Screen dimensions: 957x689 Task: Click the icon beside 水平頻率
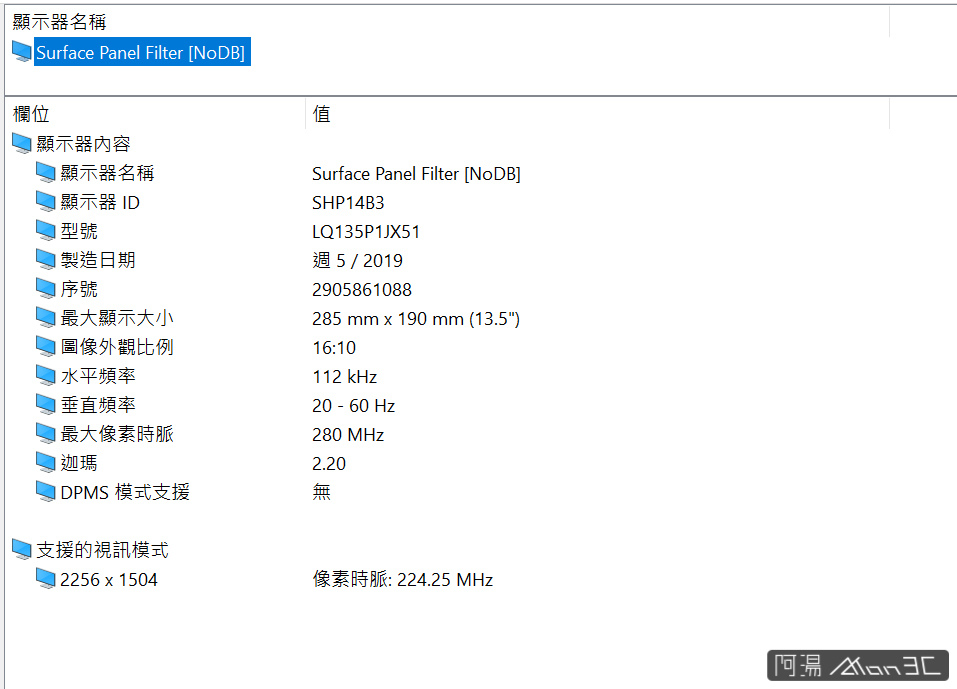[x=46, y=375]
